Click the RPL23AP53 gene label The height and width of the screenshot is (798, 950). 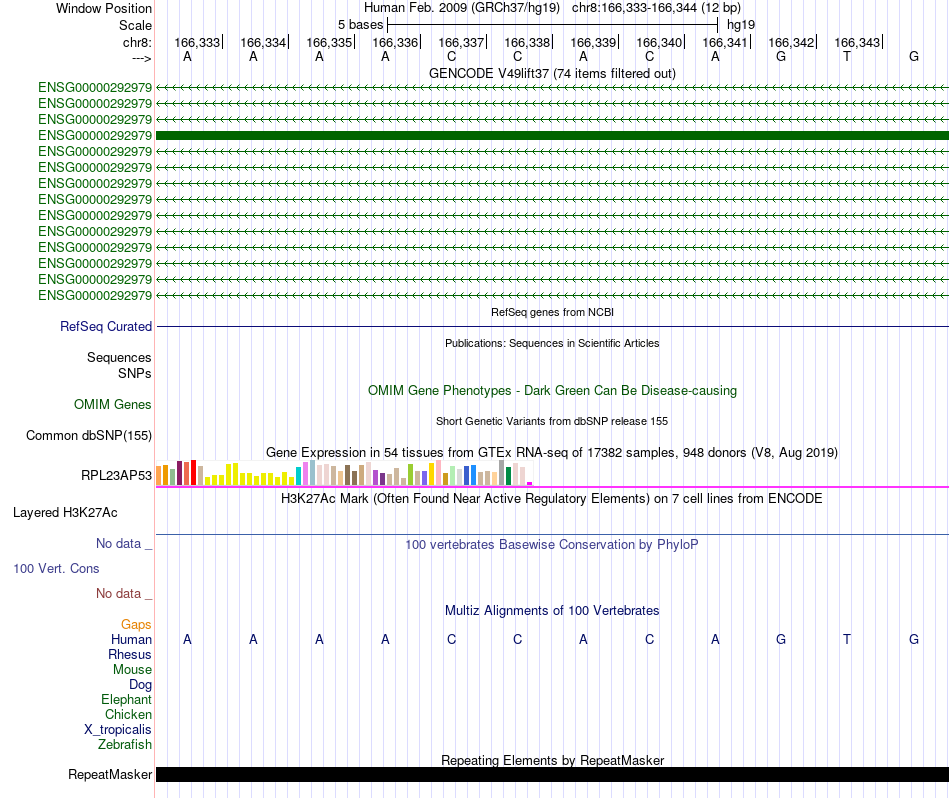tap(116, 476)
